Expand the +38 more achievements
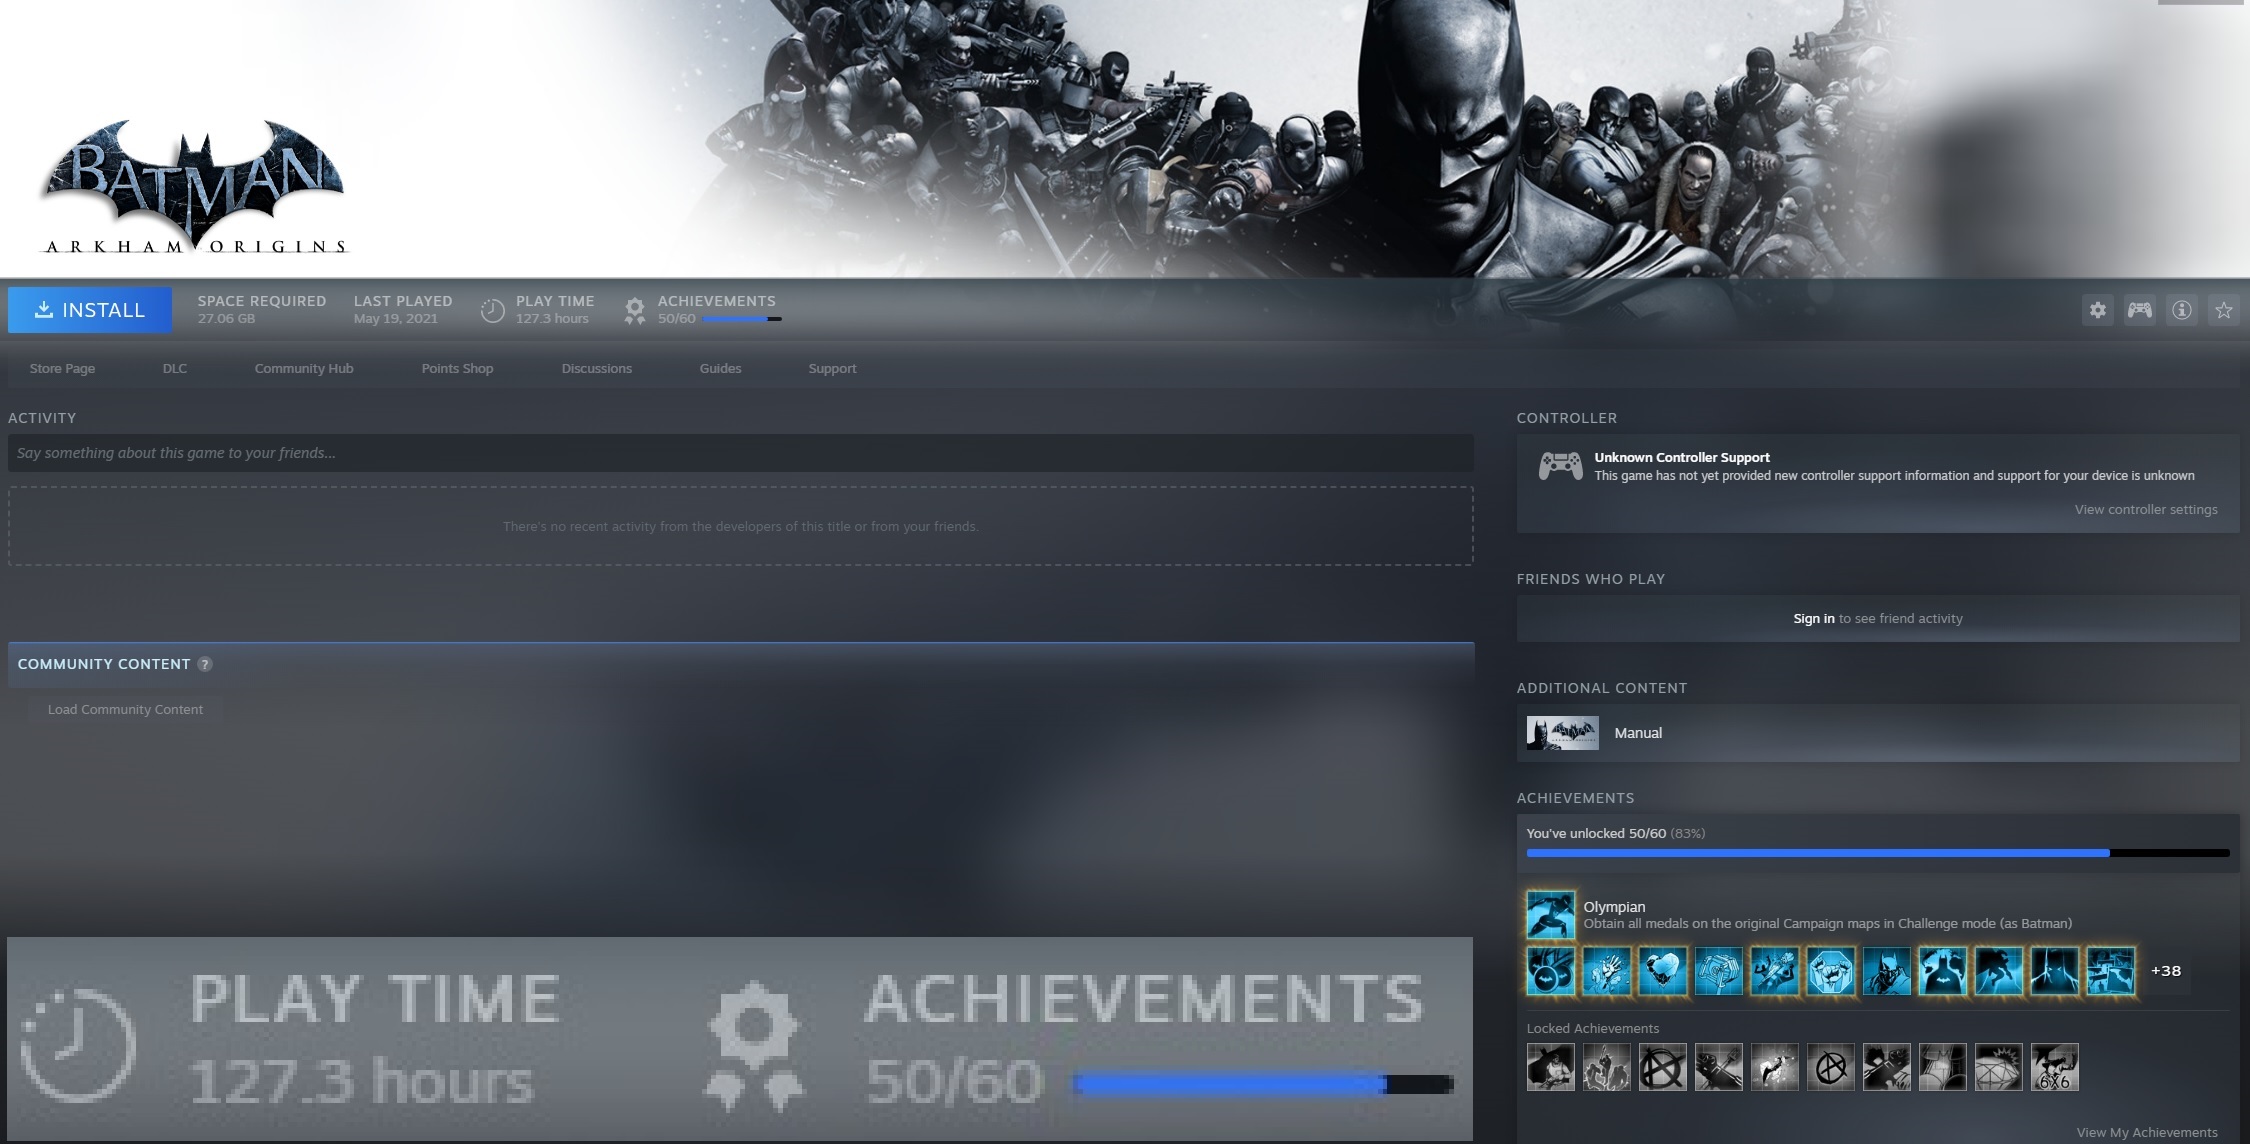 point(2165,971)
